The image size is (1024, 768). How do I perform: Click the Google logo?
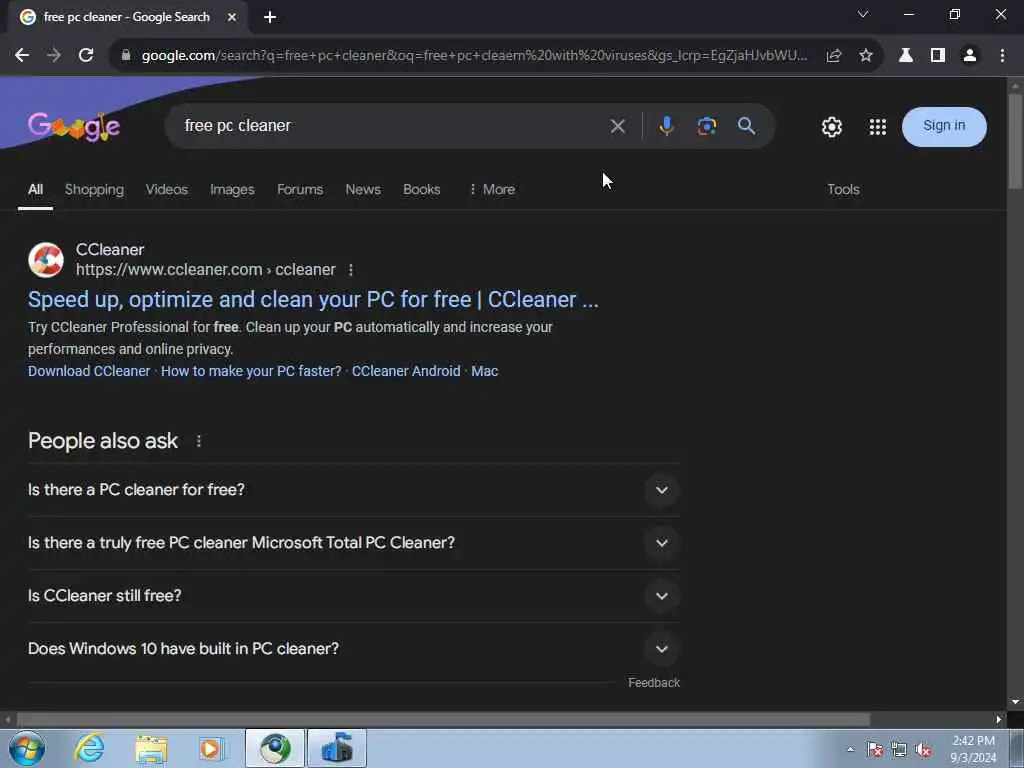(x=74, y=127)
